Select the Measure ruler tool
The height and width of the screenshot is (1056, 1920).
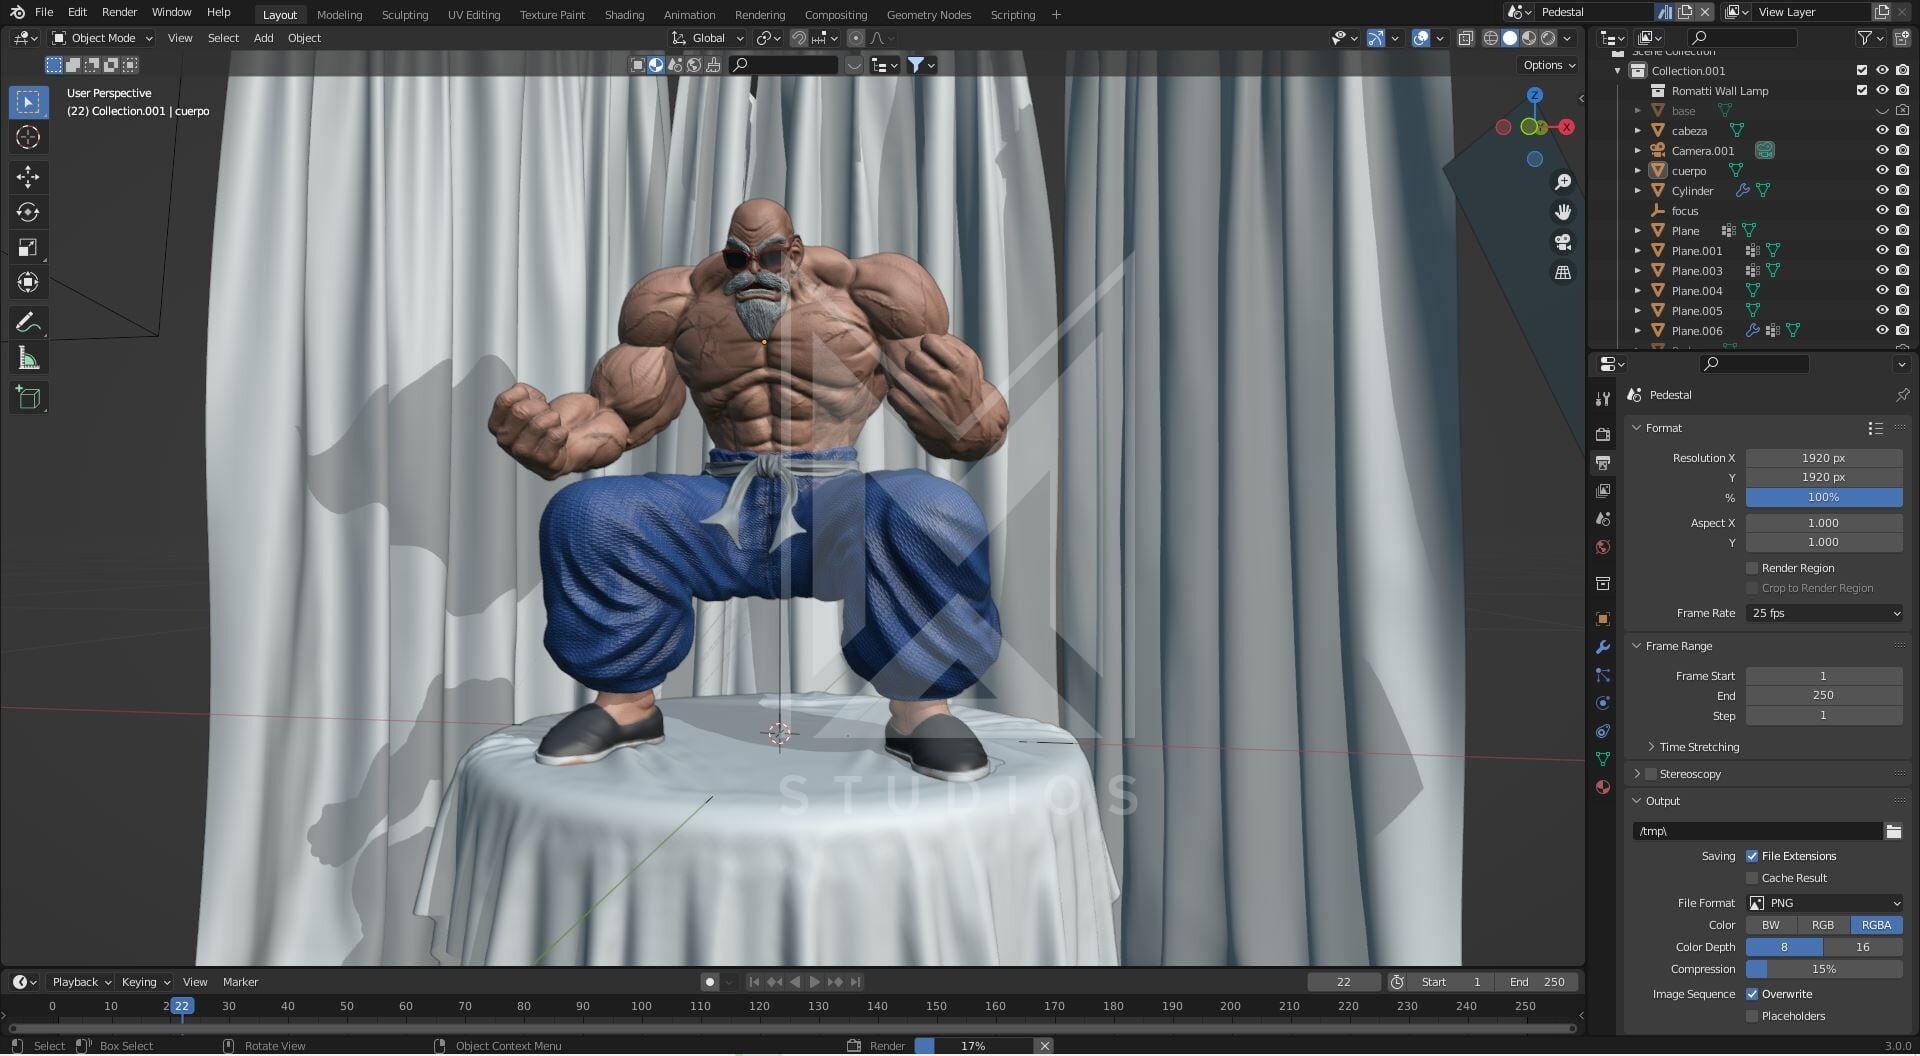[28, 359]
